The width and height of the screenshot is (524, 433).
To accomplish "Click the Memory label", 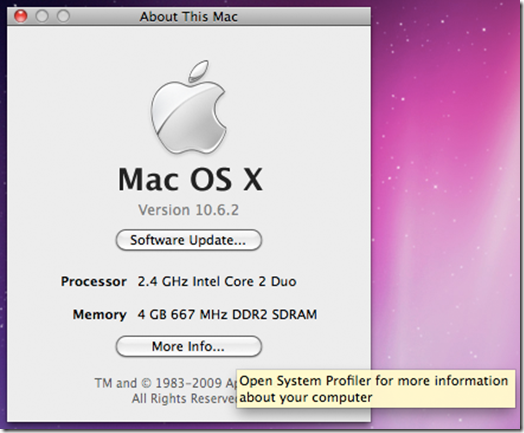I will pos(100,314).
